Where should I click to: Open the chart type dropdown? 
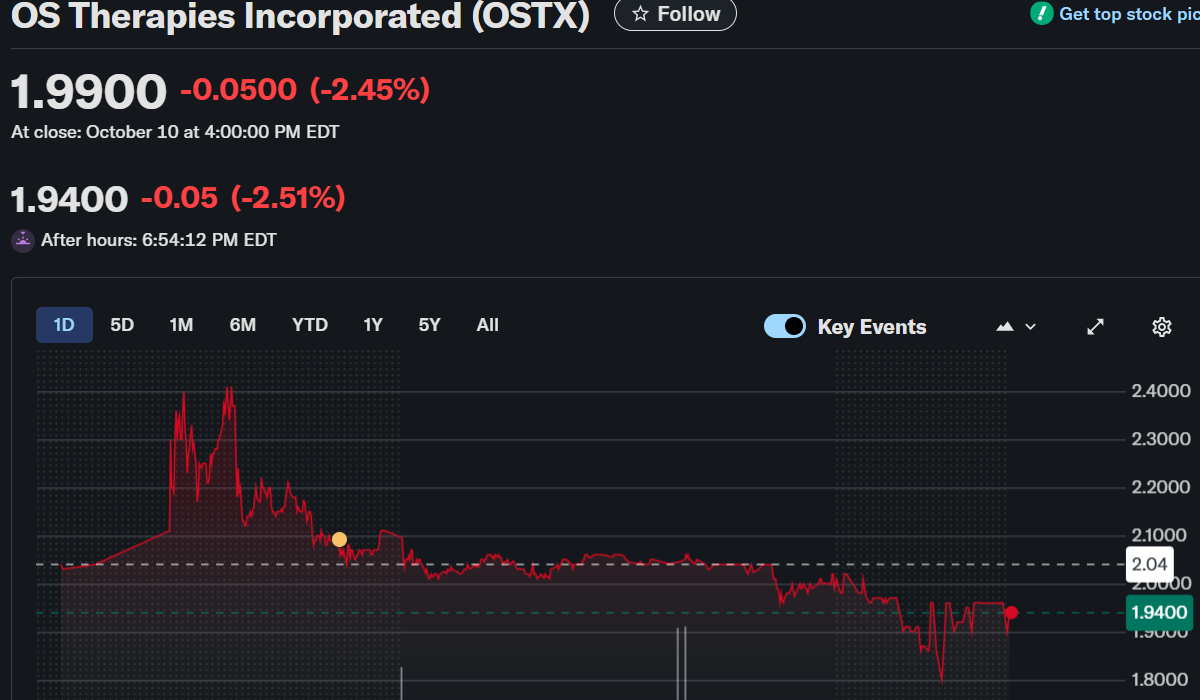coord(1015,327)
